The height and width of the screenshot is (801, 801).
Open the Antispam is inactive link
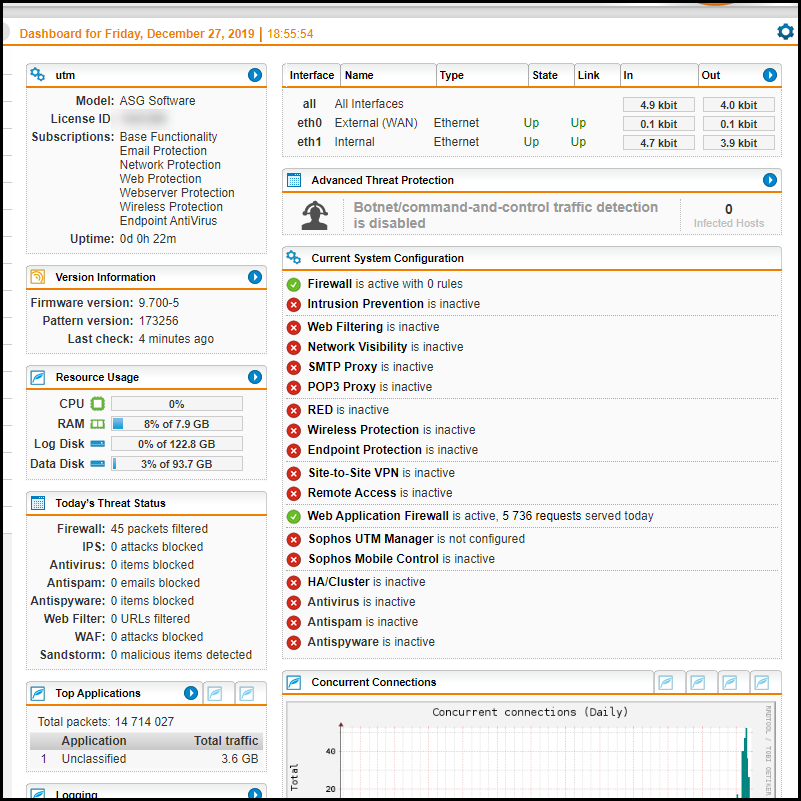click(x=363, y=621)
